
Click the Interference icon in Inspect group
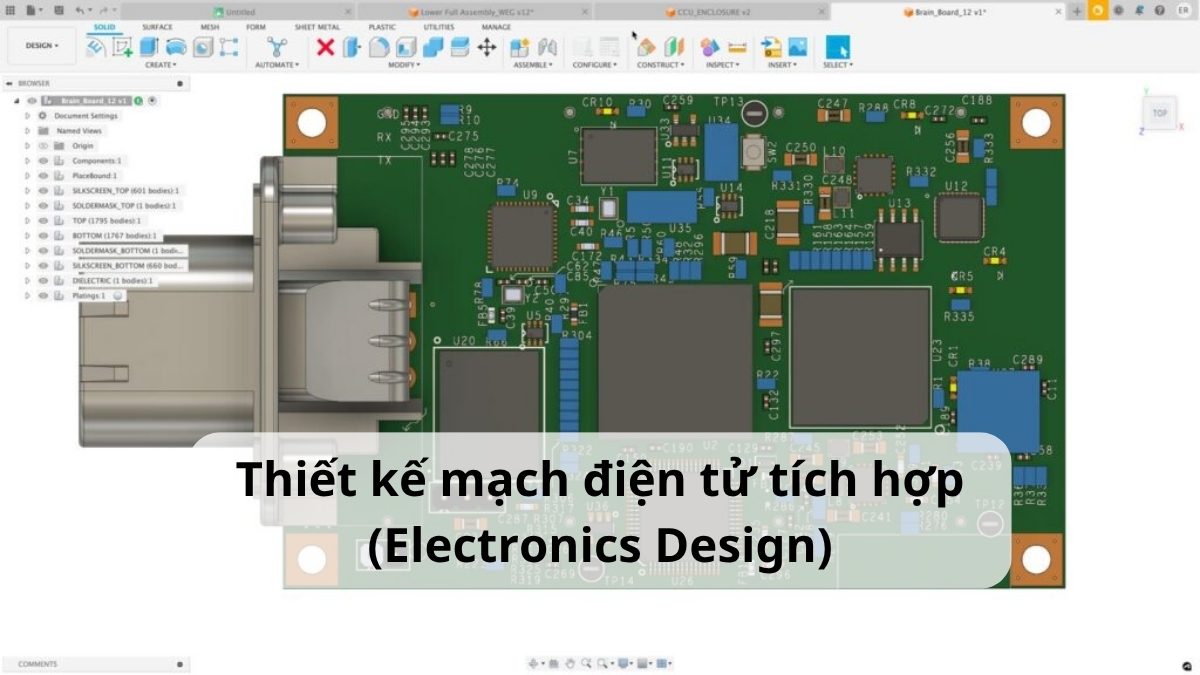tap(710, 46)
